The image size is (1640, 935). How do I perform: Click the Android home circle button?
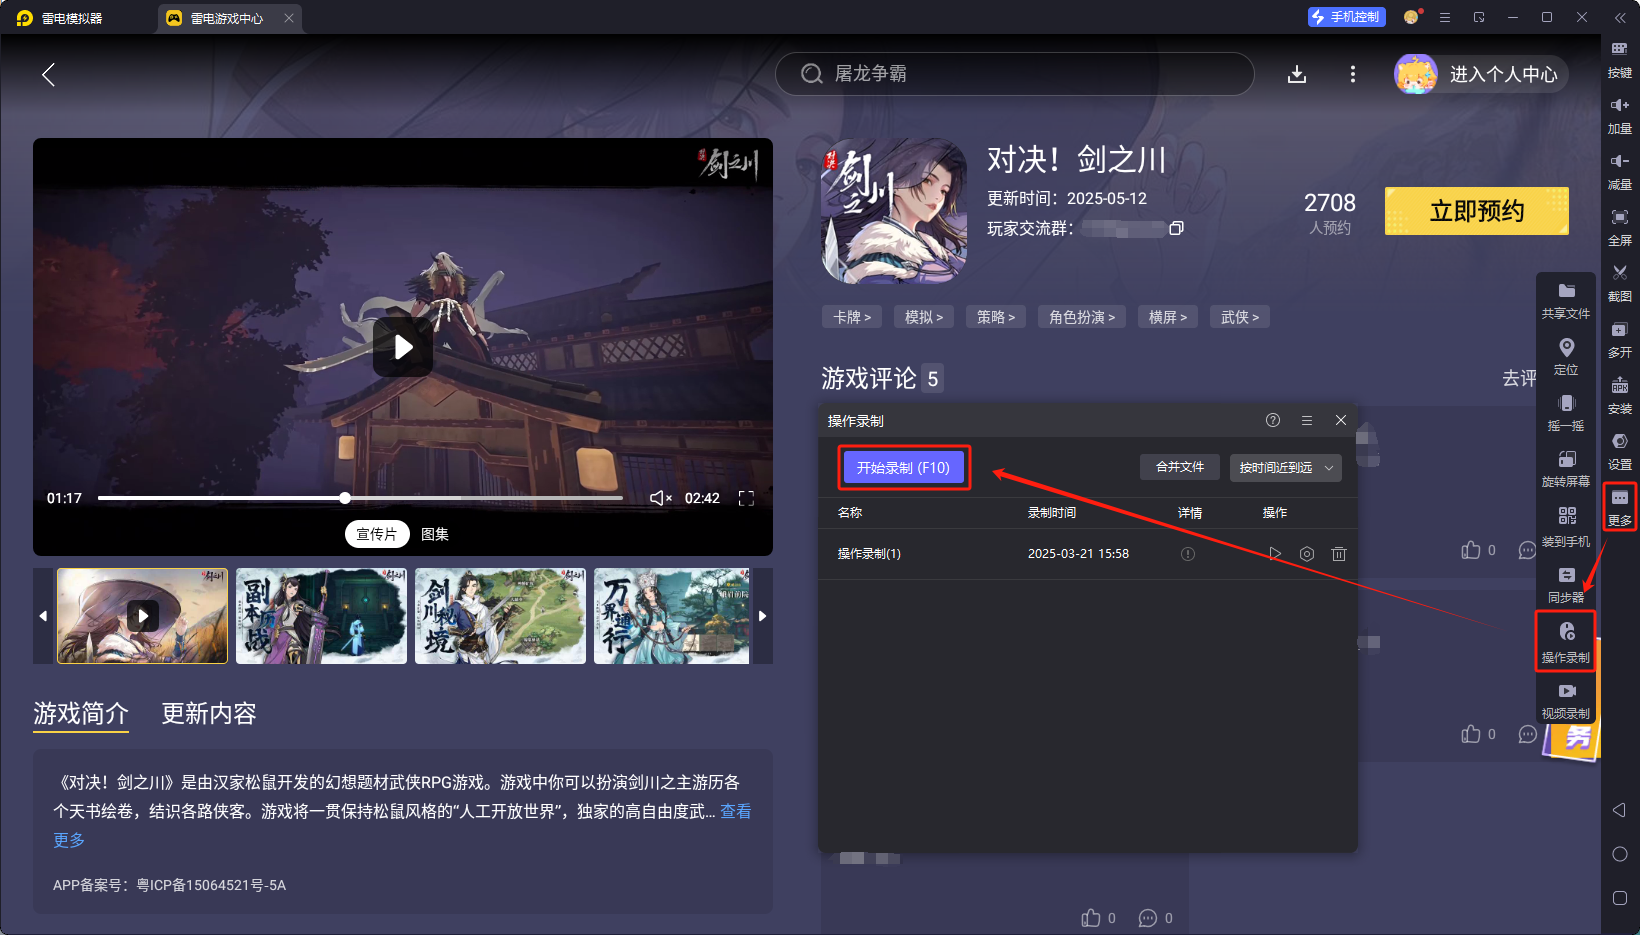tap(1620, 854)
